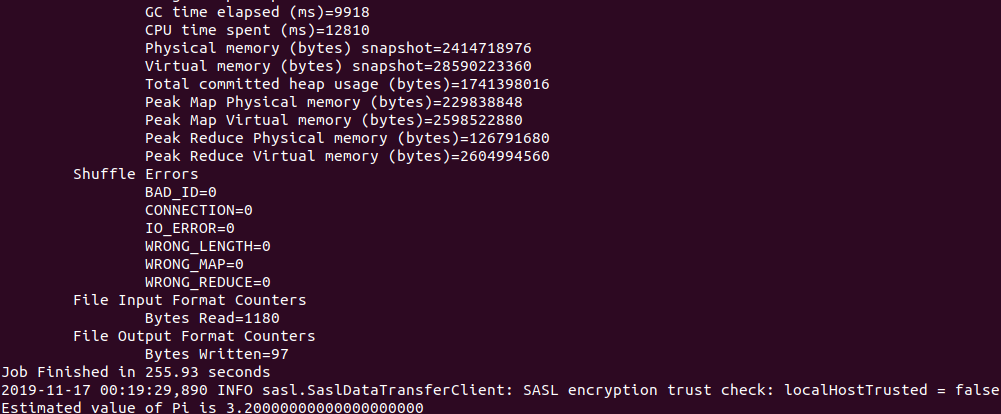Click the "GC time elapsed (ms)=9918" line
The width and height of the screenshot is (1001, 414).
coord(248,12)
